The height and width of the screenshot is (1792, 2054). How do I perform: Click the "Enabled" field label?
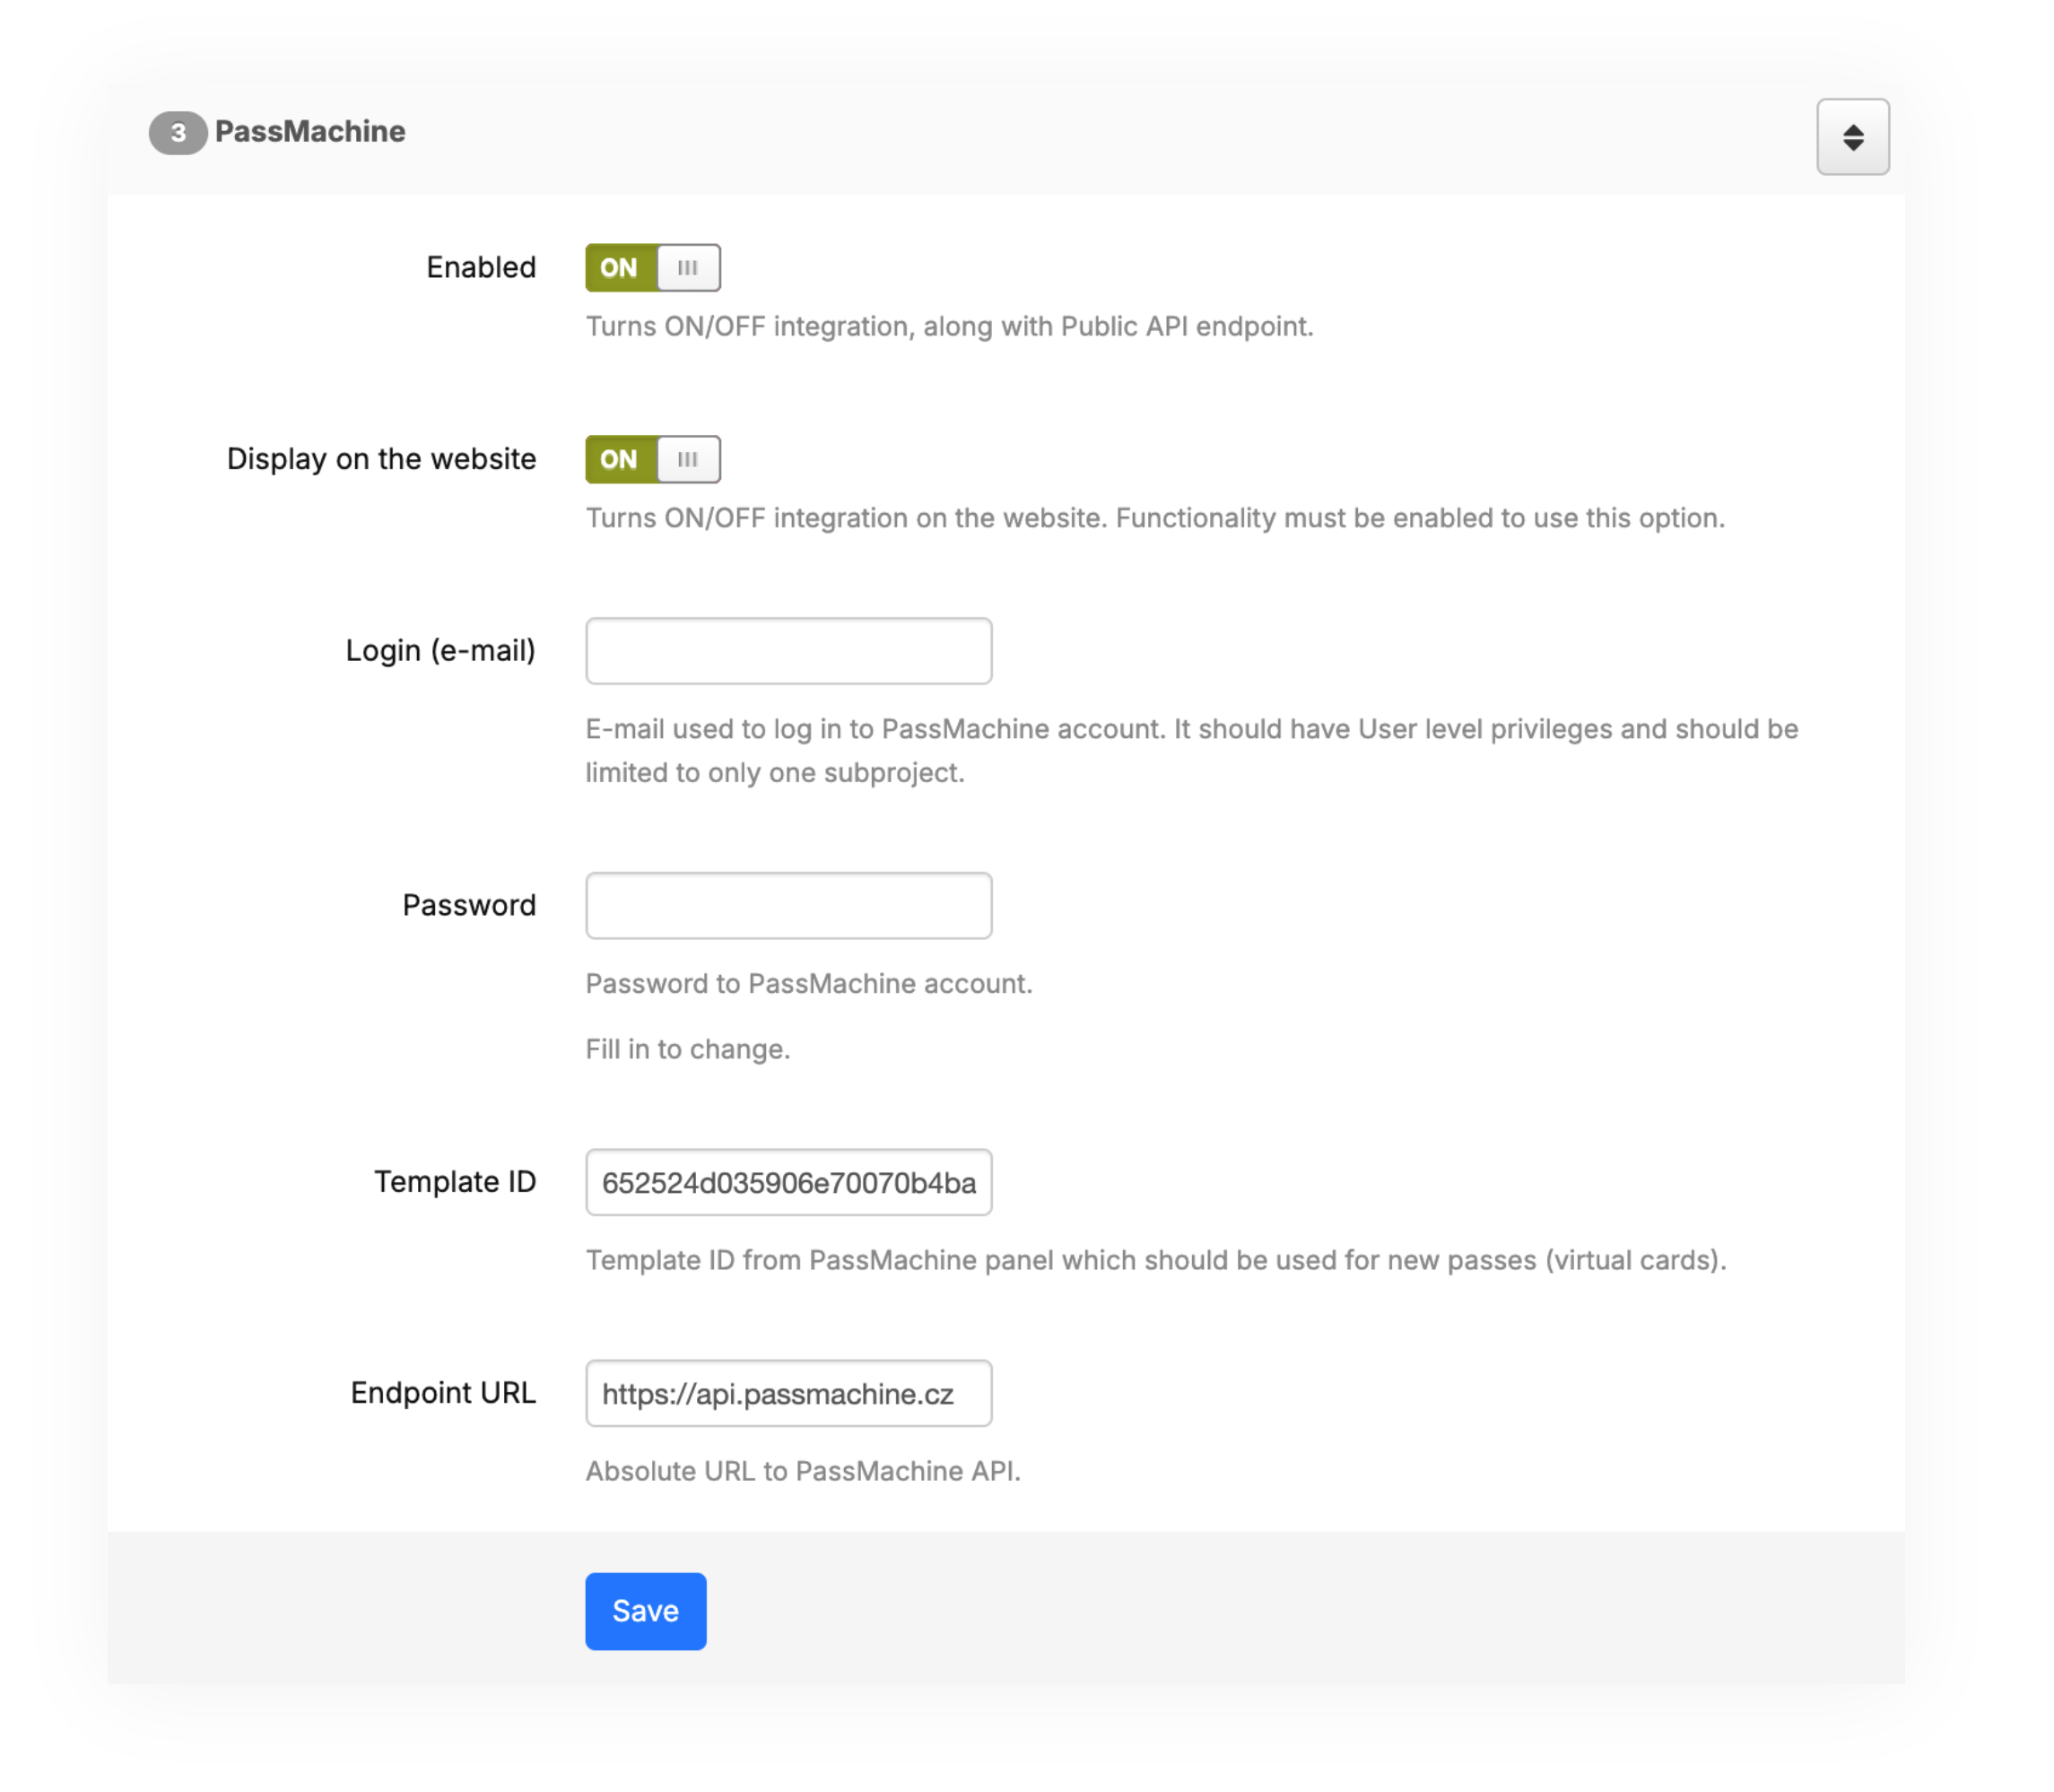pos(481,268)
